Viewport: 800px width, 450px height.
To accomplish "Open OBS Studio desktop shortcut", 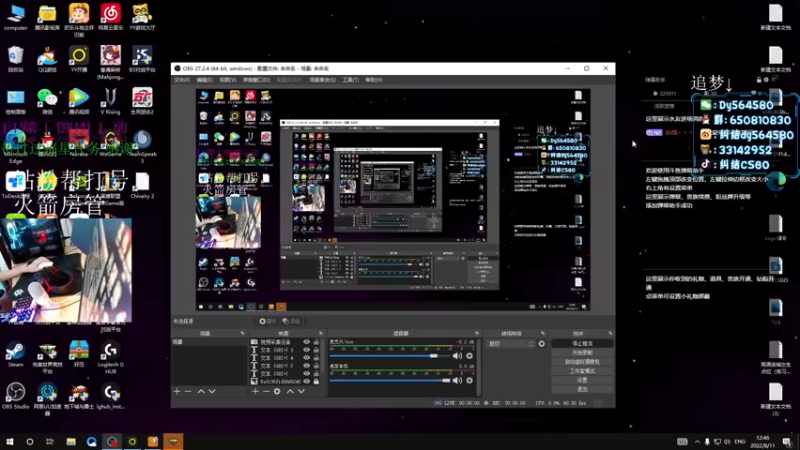I will point(15,396).
